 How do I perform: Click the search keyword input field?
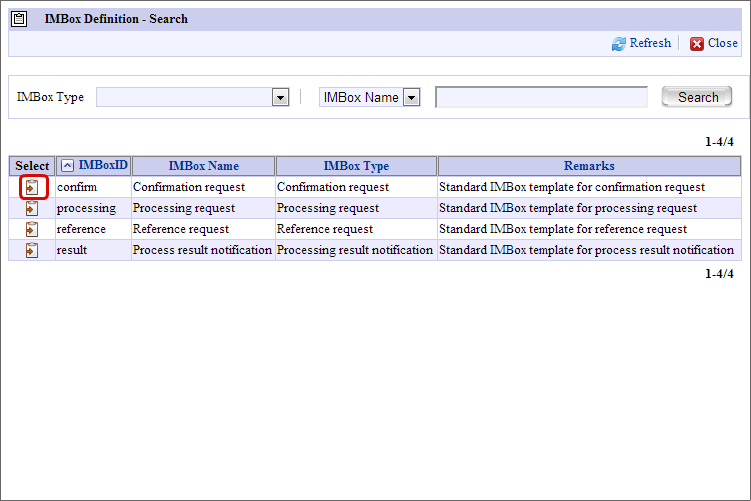pyautogui.click(x=542, y=97)
